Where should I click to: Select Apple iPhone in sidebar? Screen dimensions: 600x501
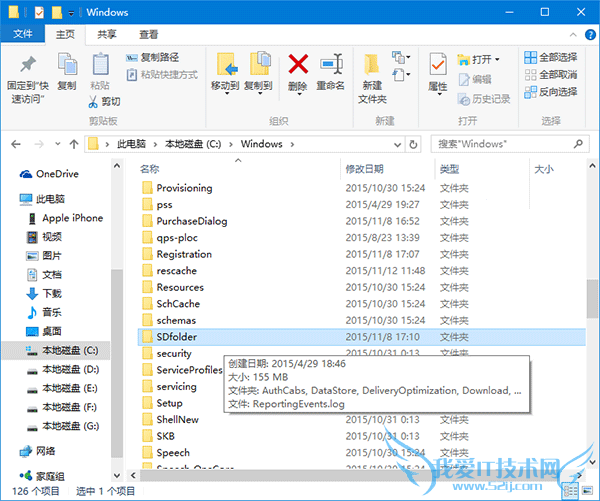pyautogui.click(x=65, y=218)
